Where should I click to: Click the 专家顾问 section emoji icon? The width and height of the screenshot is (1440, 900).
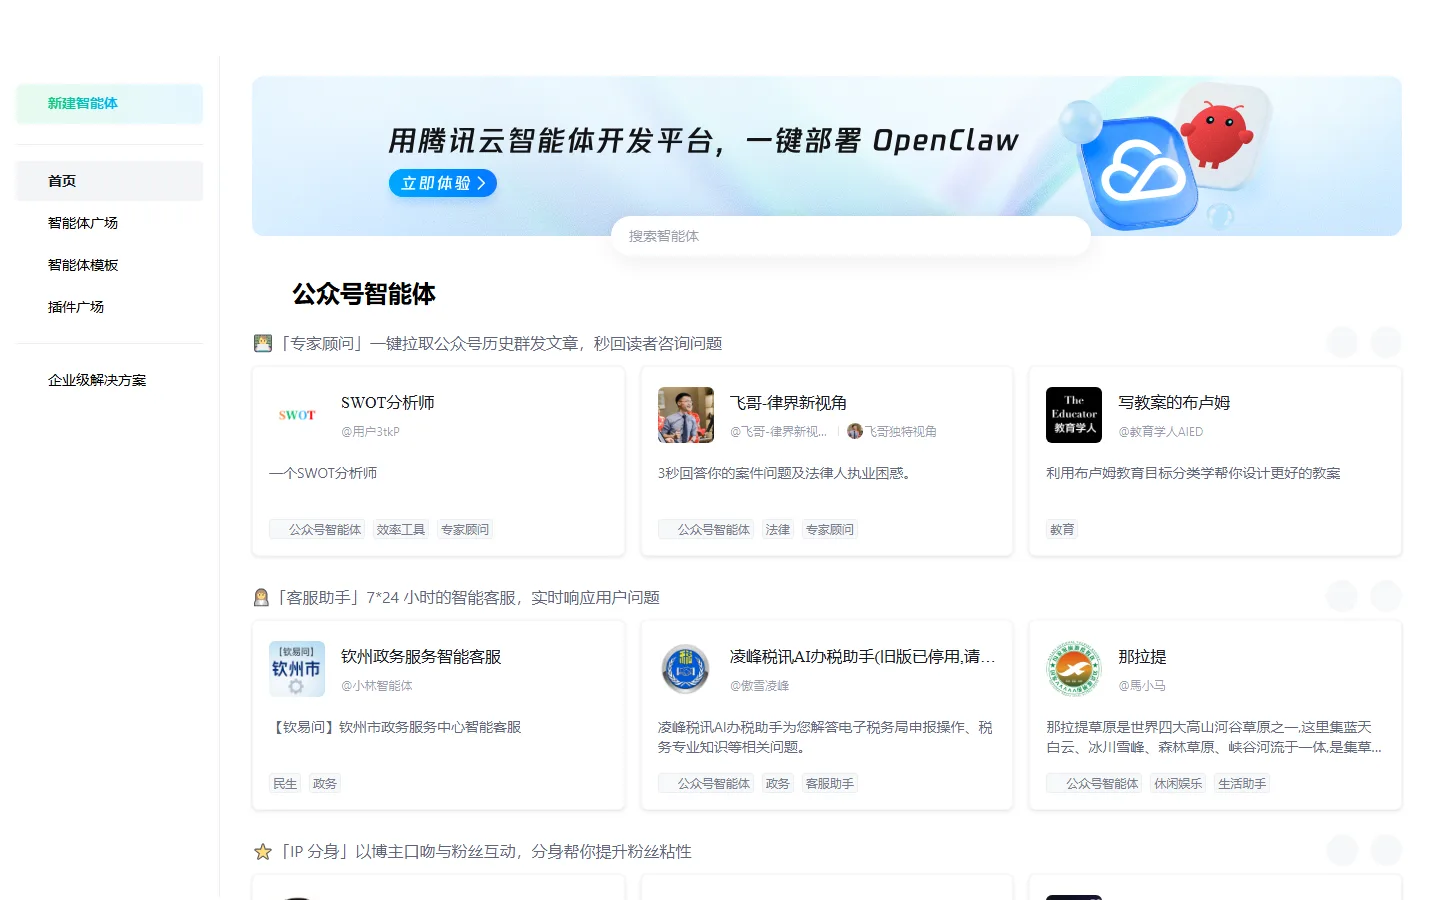click(x=263, y=343)
